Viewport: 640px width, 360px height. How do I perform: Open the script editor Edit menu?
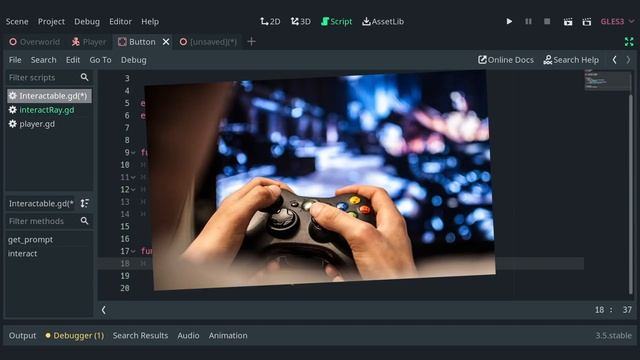click(73, 60)
